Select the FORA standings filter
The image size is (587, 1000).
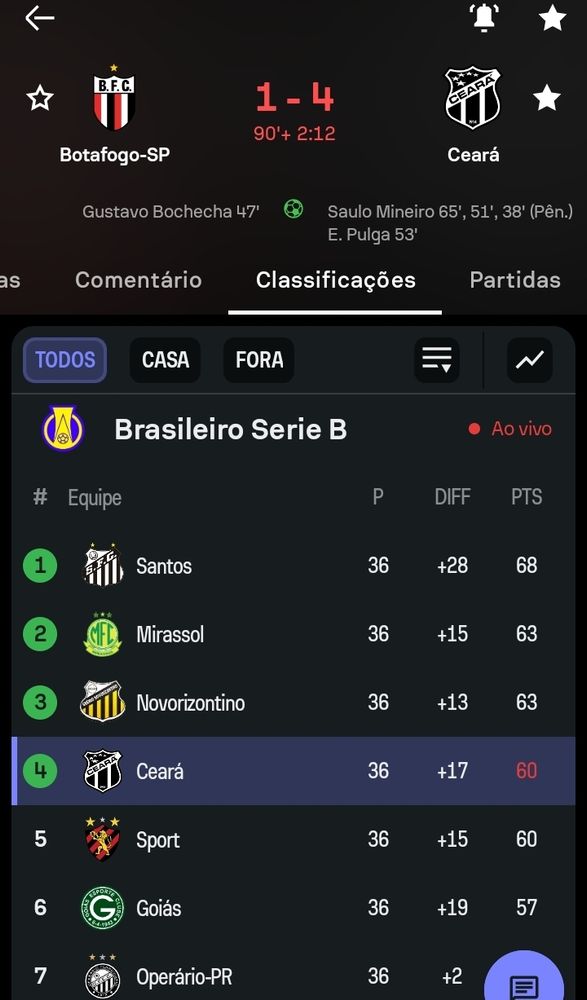click(258, 360)
